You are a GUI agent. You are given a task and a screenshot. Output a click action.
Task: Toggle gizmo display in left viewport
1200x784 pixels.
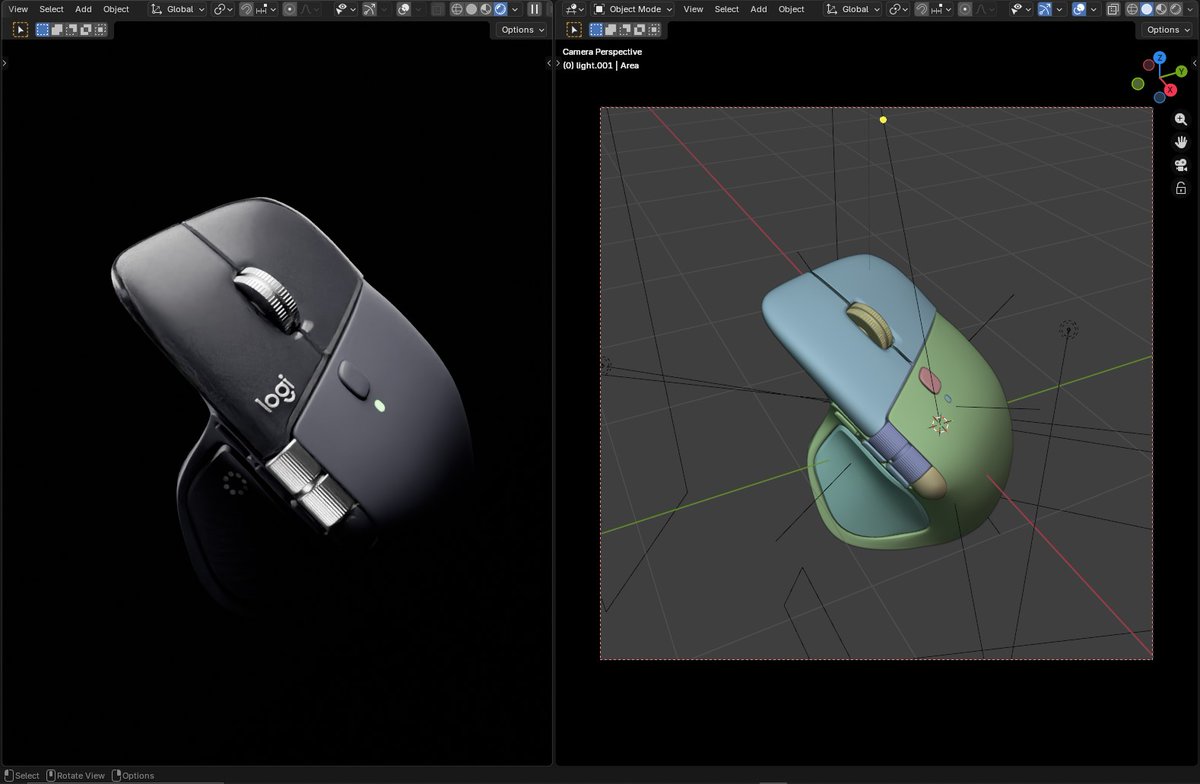coord(371,9)
